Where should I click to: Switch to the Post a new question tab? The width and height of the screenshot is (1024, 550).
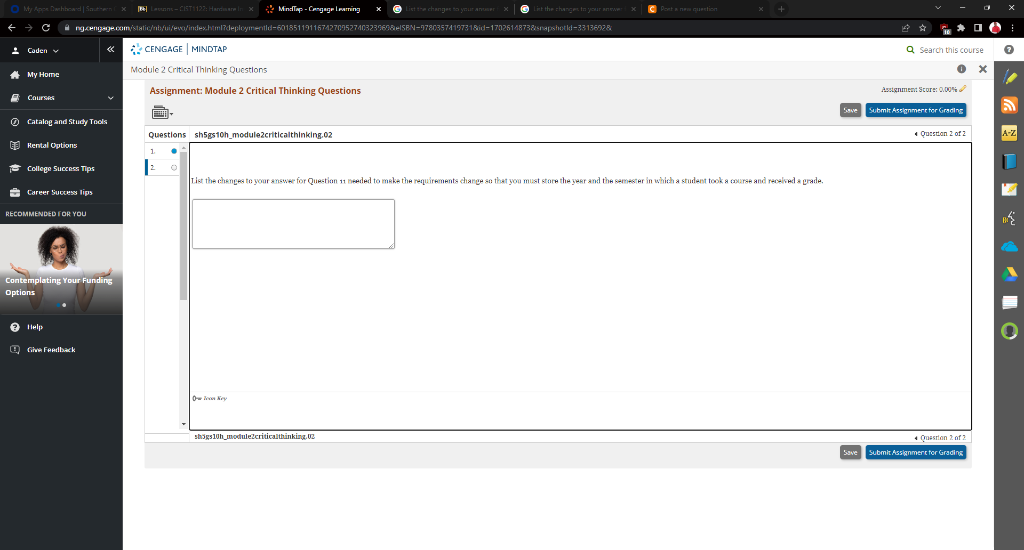tap(704, 9)
